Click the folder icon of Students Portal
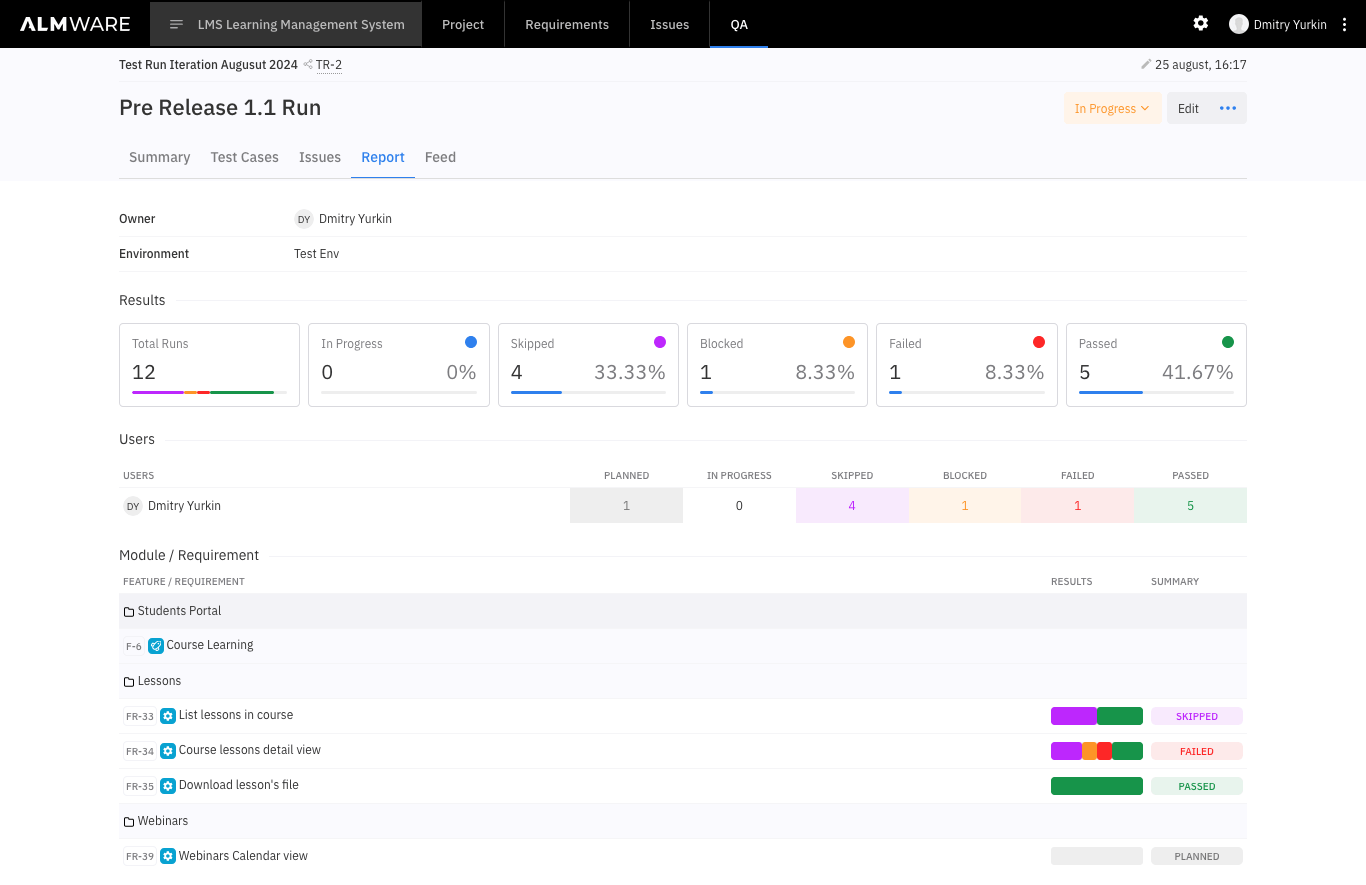Viewport: 1366px width, 885px height. tap(129, 611)
